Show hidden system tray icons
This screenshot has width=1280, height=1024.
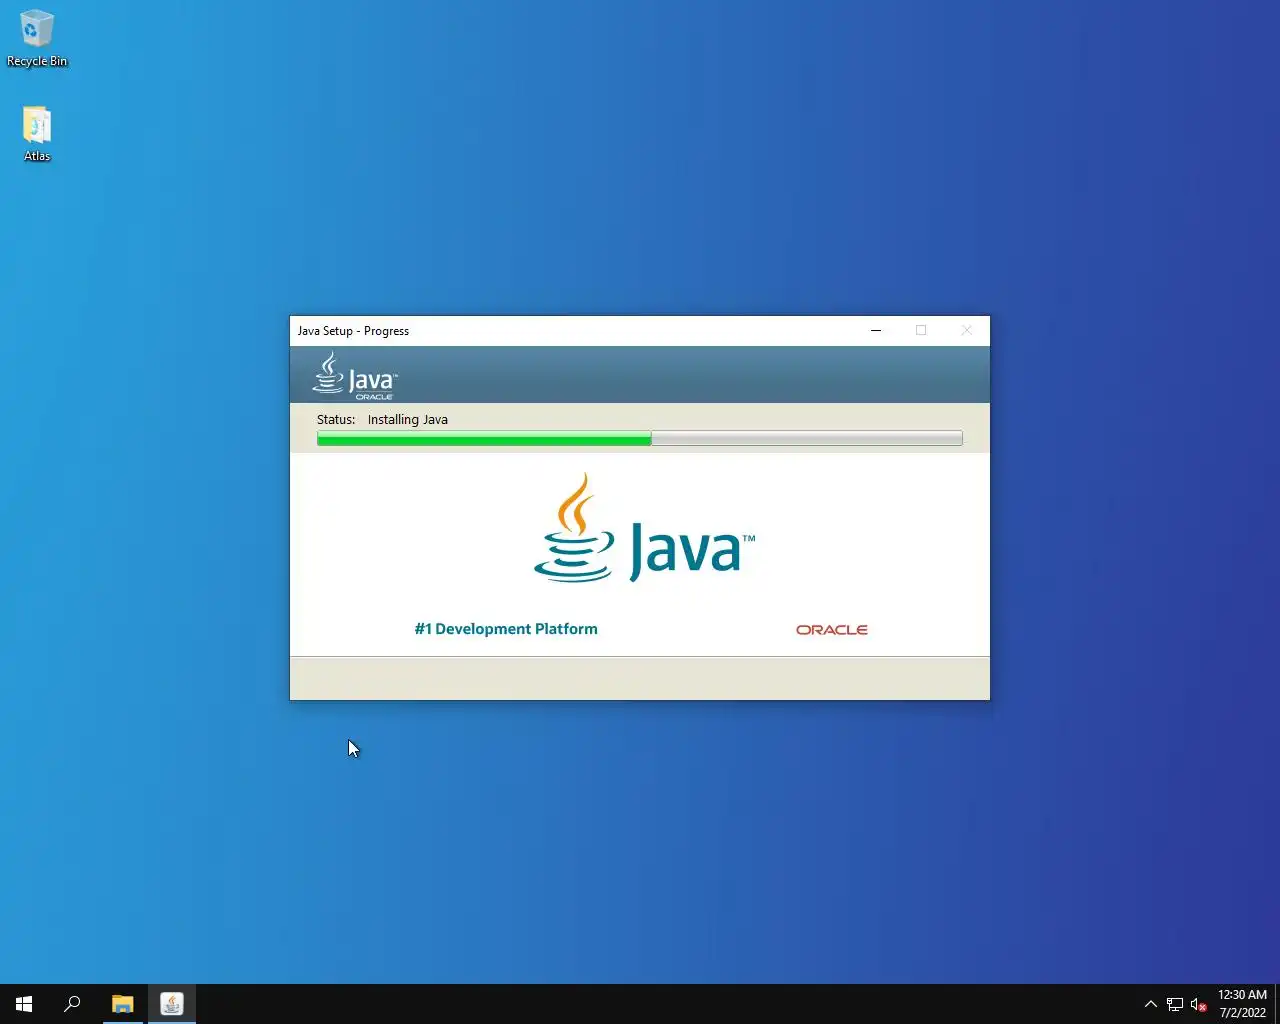1150,1004
